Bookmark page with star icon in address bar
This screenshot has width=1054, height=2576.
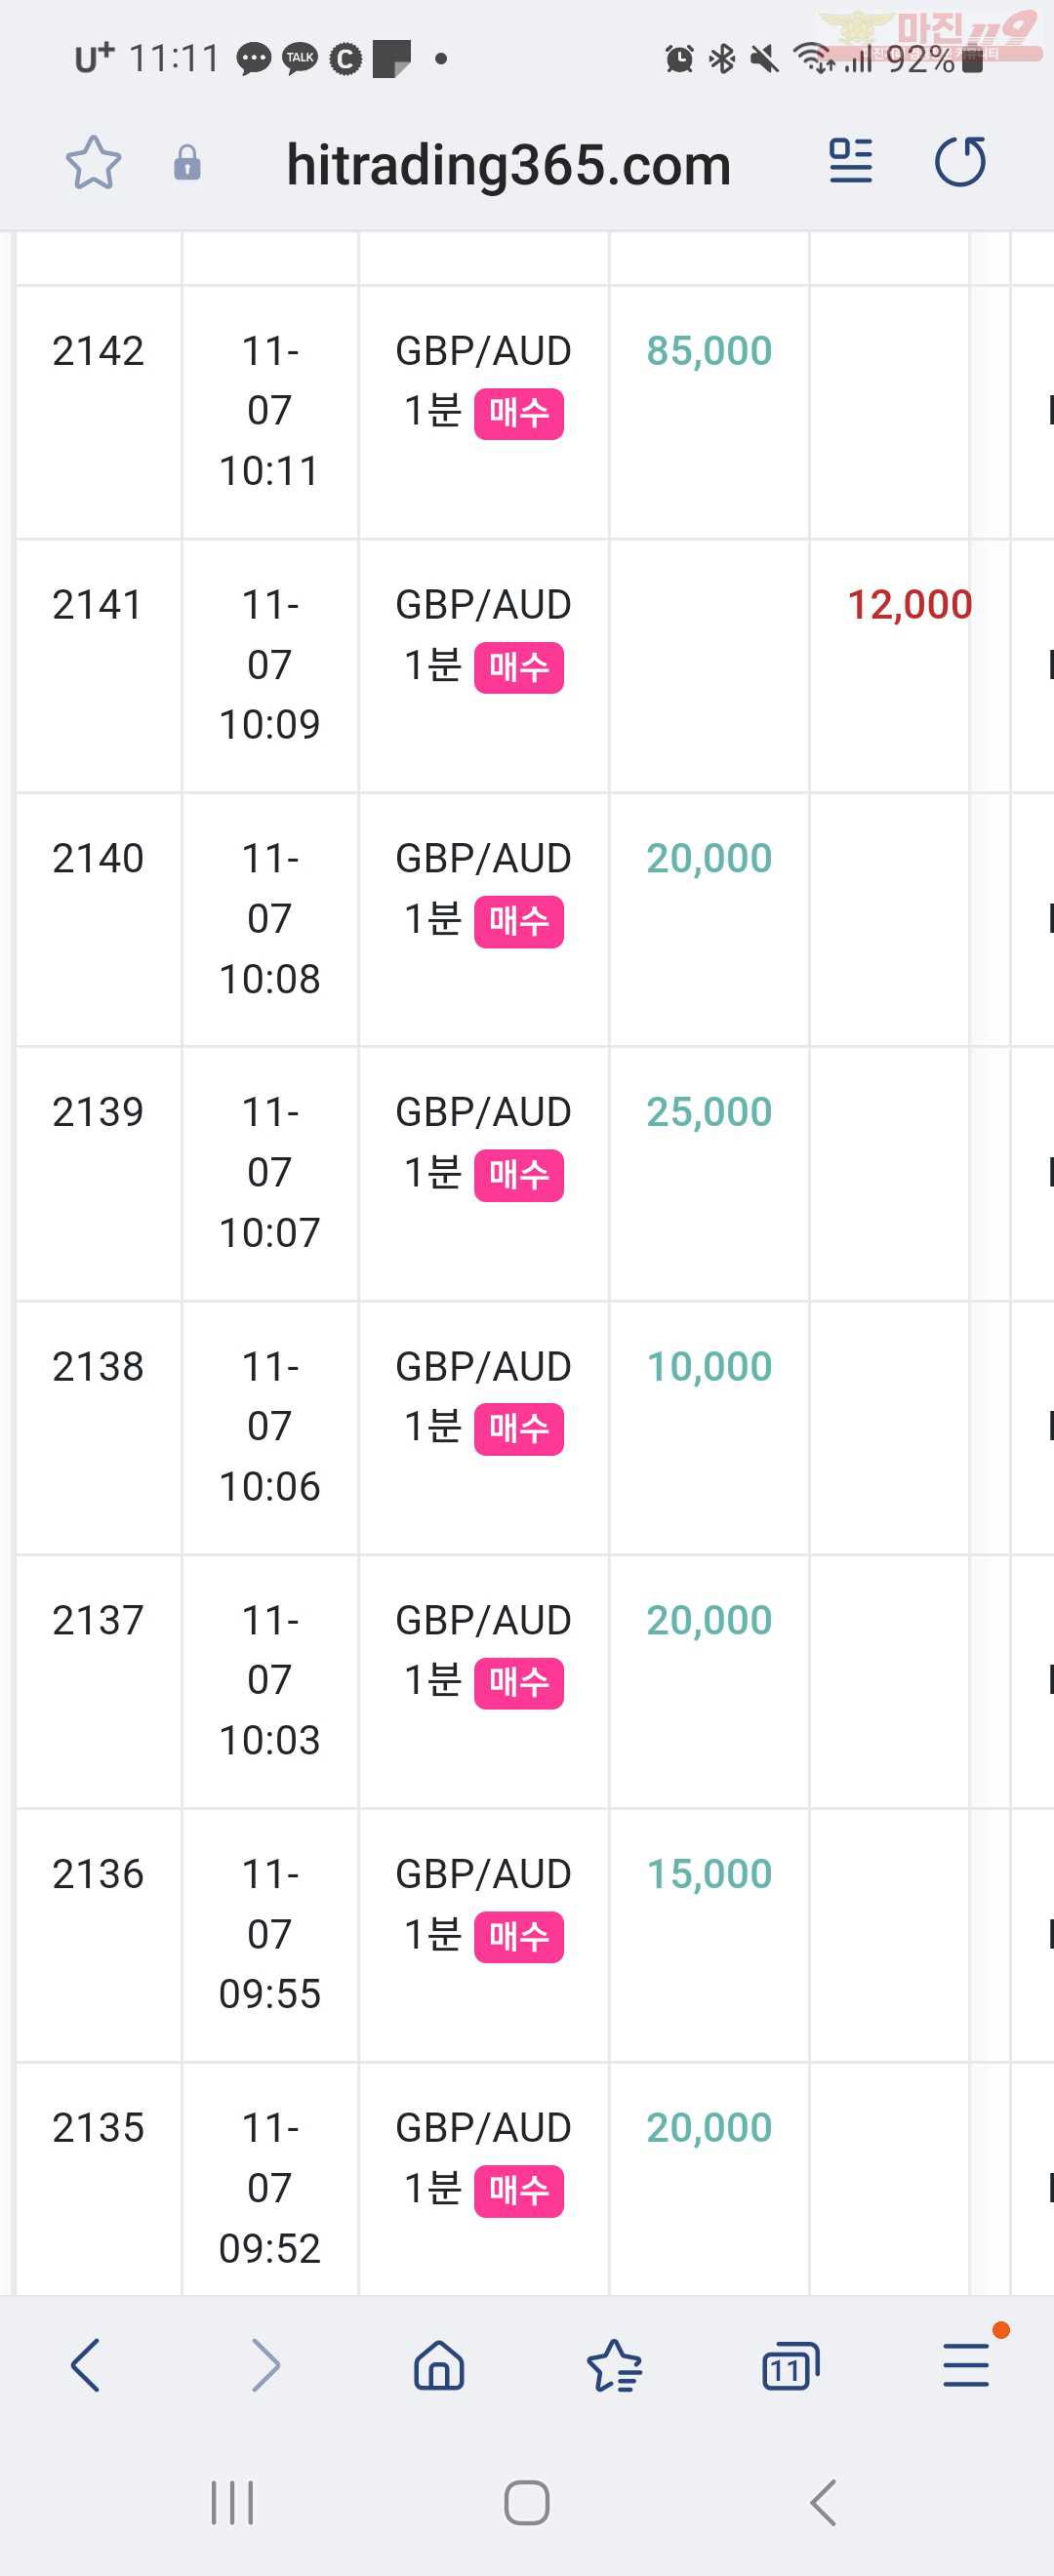94,163
